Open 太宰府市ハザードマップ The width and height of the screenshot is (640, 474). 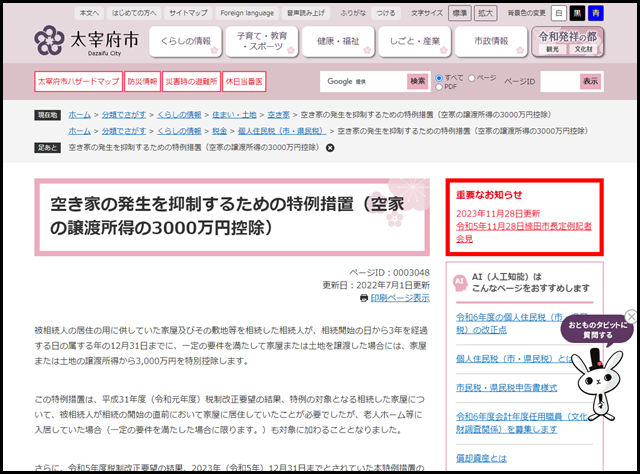79,81
